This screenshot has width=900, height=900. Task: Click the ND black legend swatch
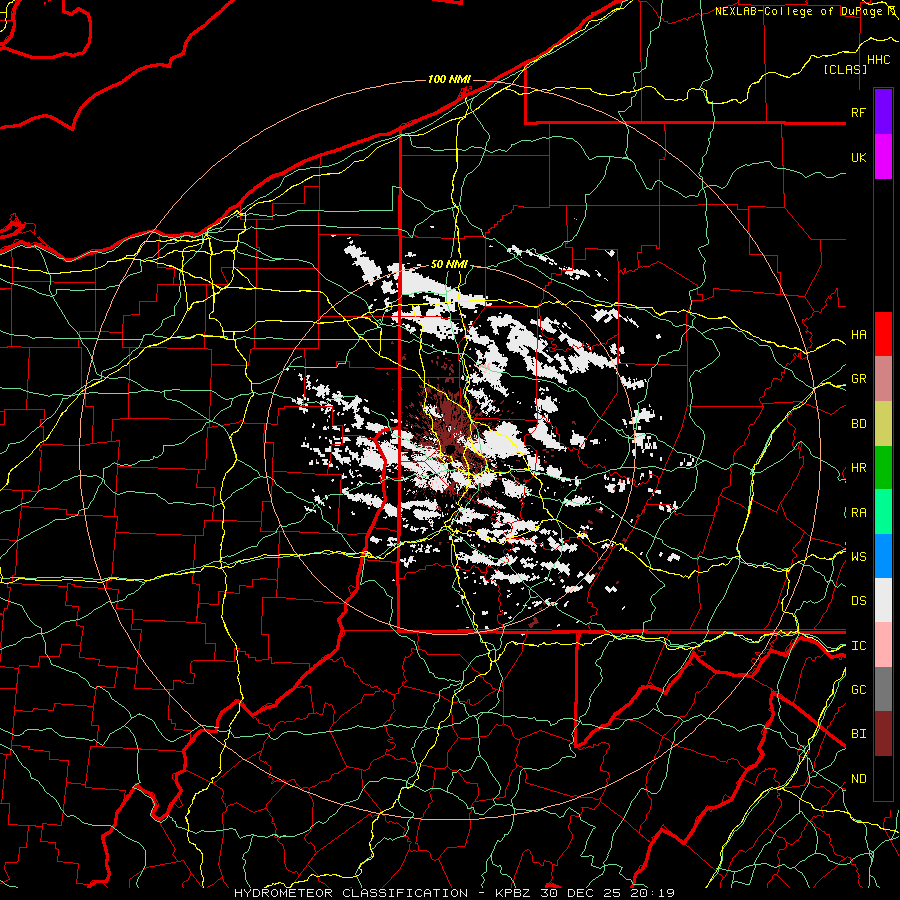coord(883,778)
